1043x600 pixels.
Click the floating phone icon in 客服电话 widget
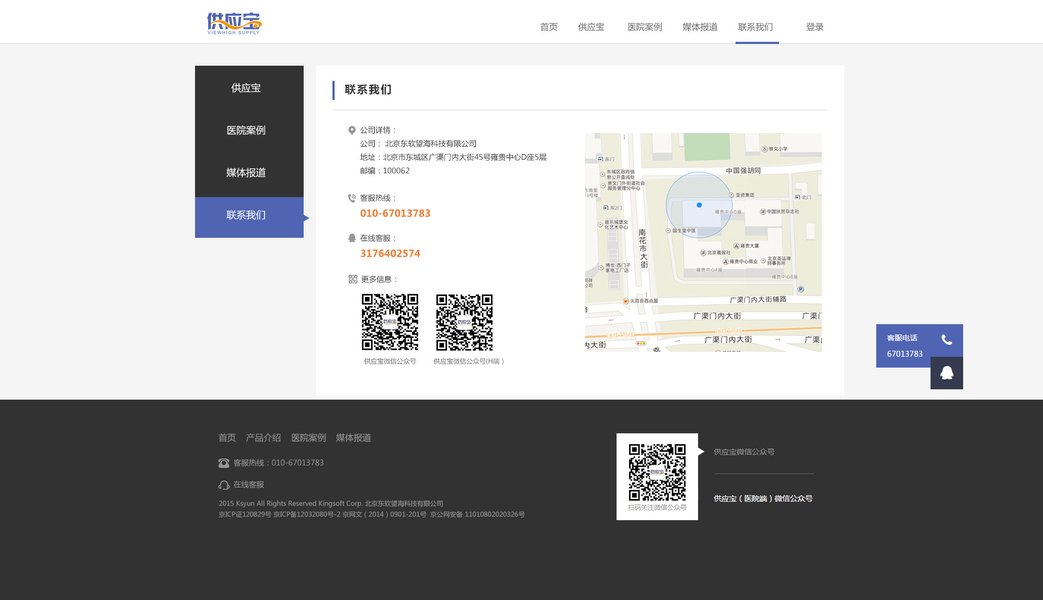tap(947, 340)
